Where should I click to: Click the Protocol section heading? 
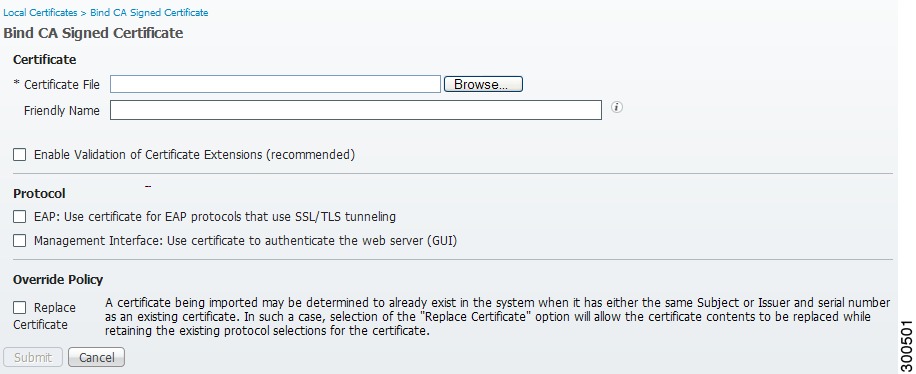[x=39, y=193]
